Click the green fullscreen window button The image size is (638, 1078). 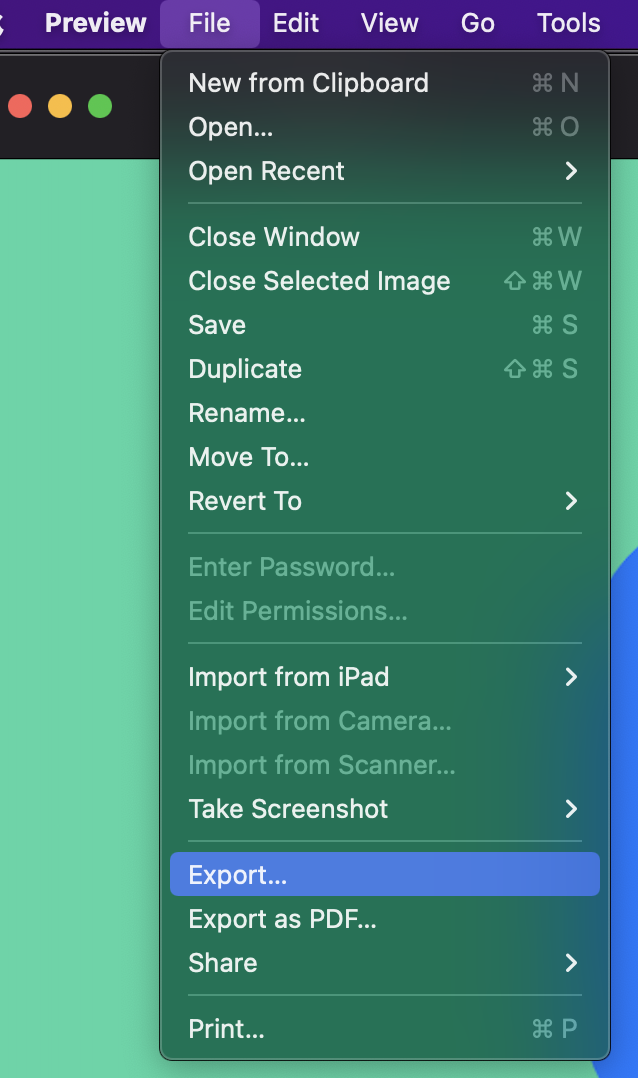tap(100, 107)
